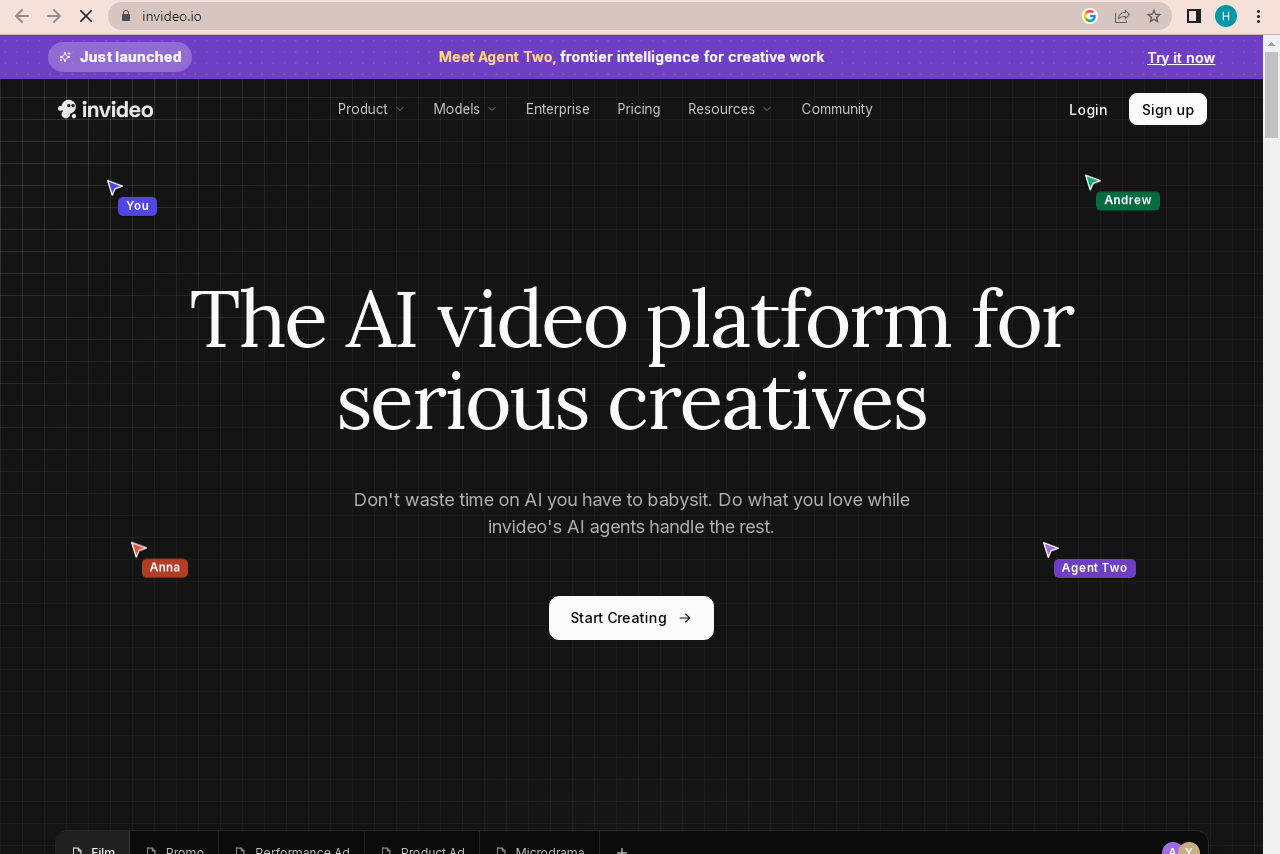The width and height of the screenshot is (1280, 854).
Task: Open the Microdrama tab
Action: pos(539,844)
